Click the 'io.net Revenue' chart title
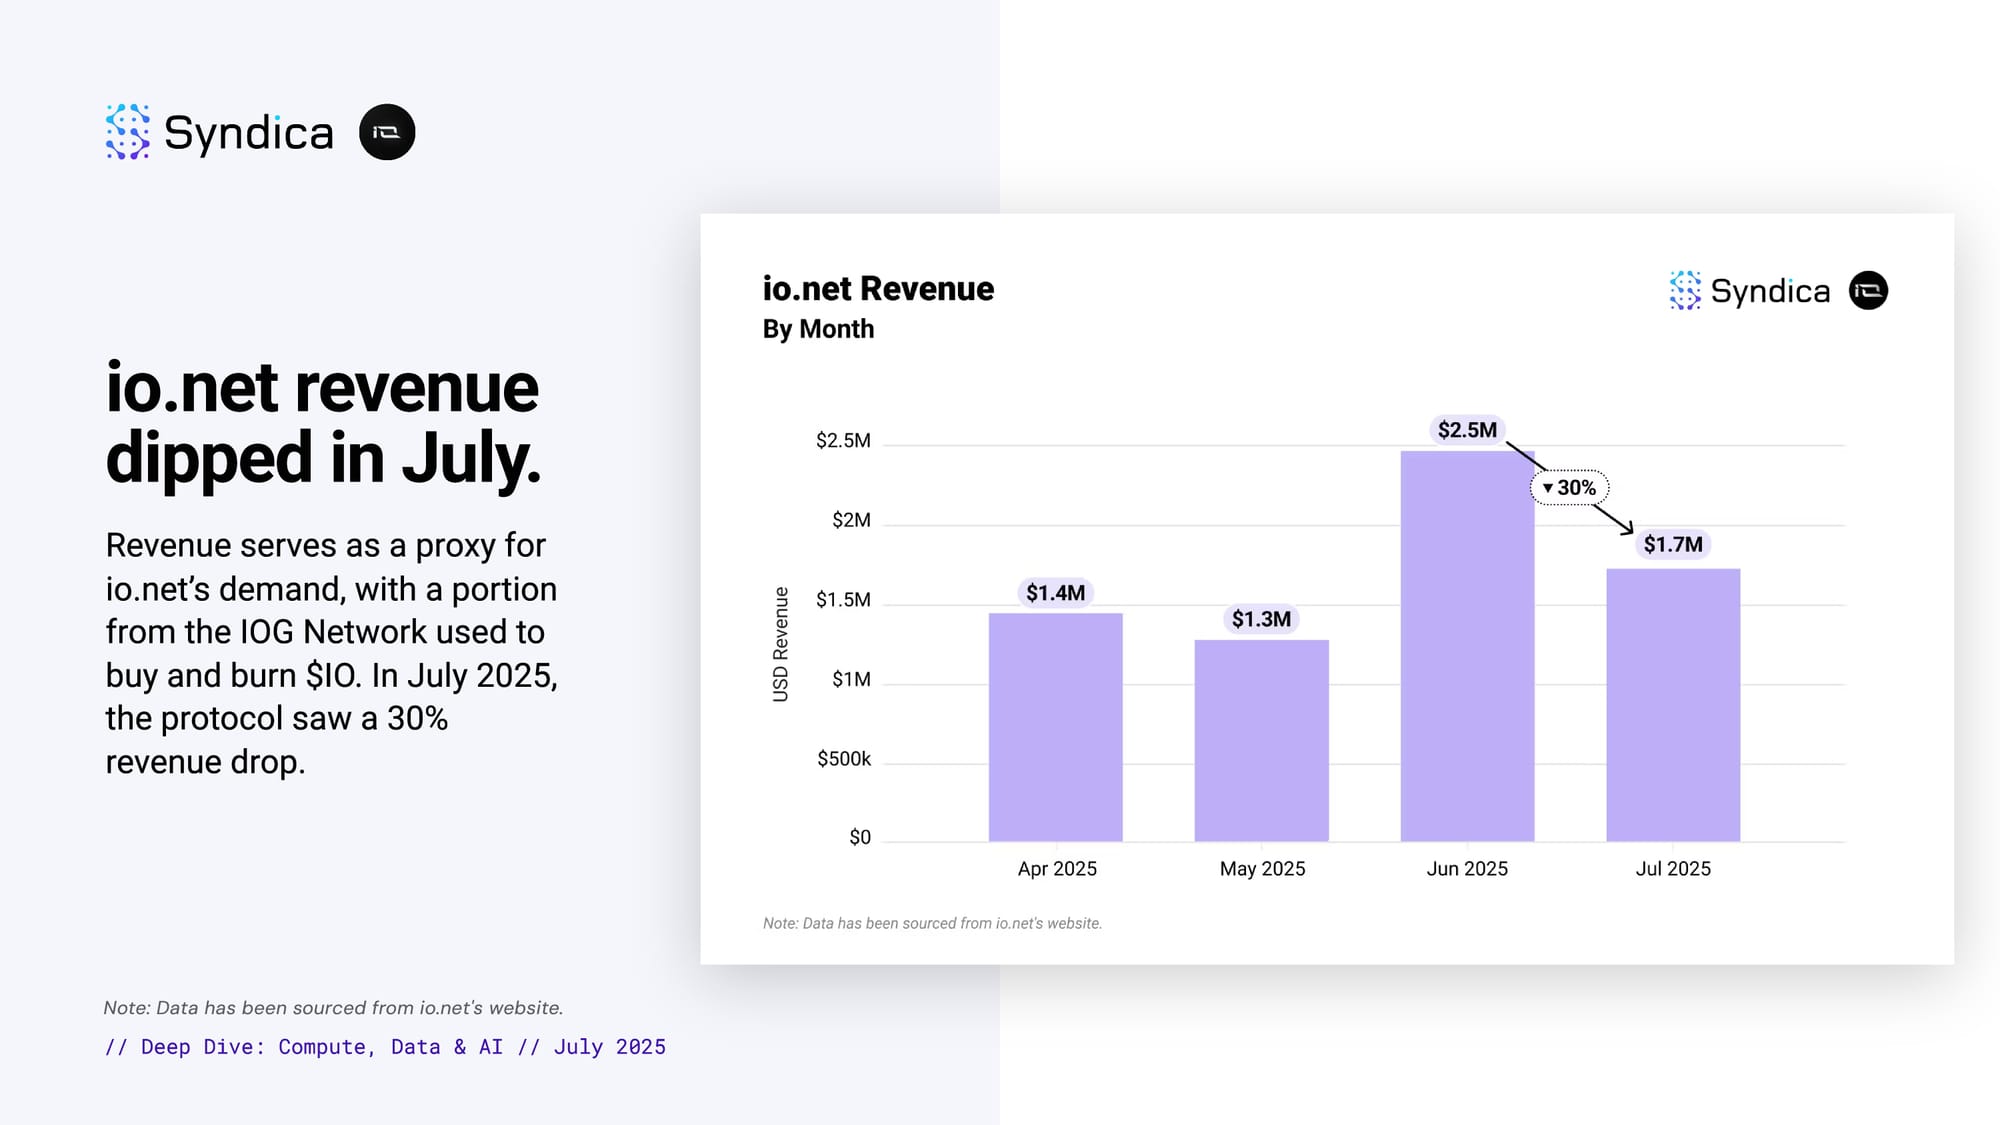Screen dimensions: 2000x1125 (878, 288)
